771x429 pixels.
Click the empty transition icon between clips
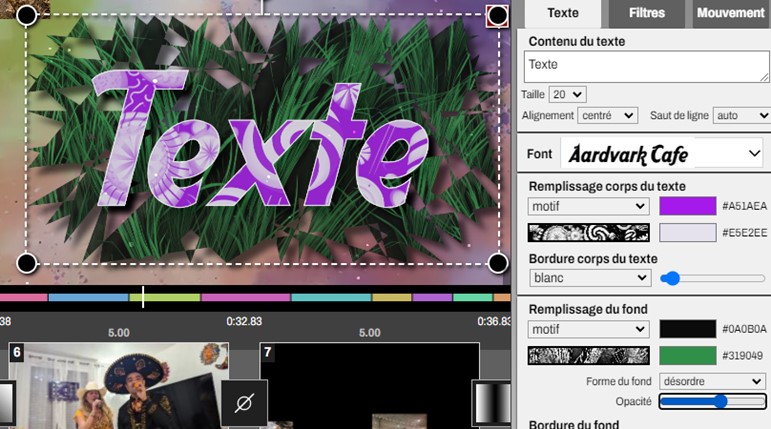(244, 403)
